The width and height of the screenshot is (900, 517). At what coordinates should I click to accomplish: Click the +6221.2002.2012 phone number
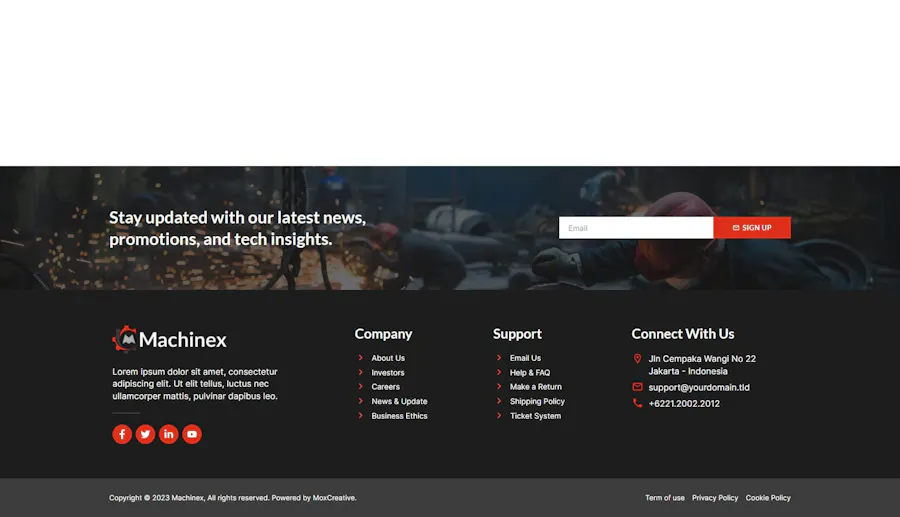(x=684, y=403)
